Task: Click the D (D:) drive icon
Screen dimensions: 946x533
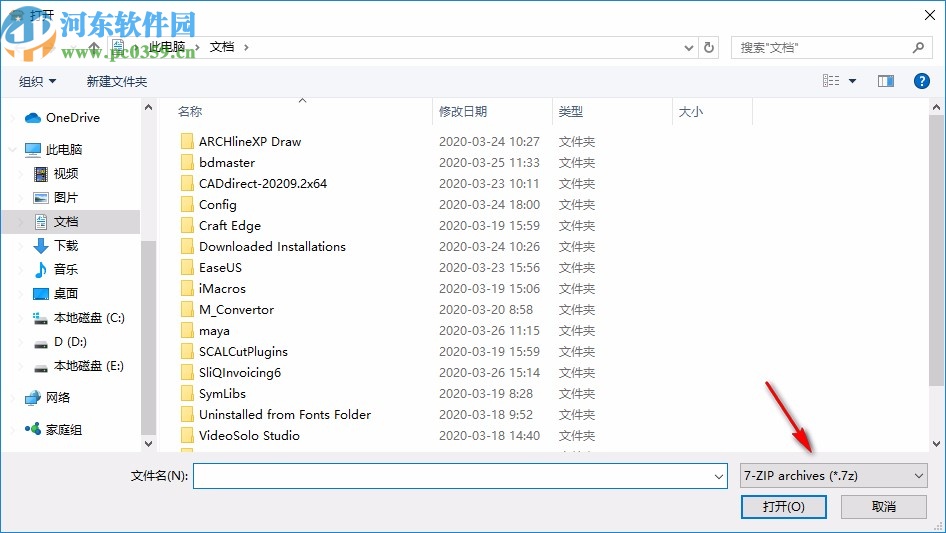Action: pyautogui.click(x=40, y=343)
